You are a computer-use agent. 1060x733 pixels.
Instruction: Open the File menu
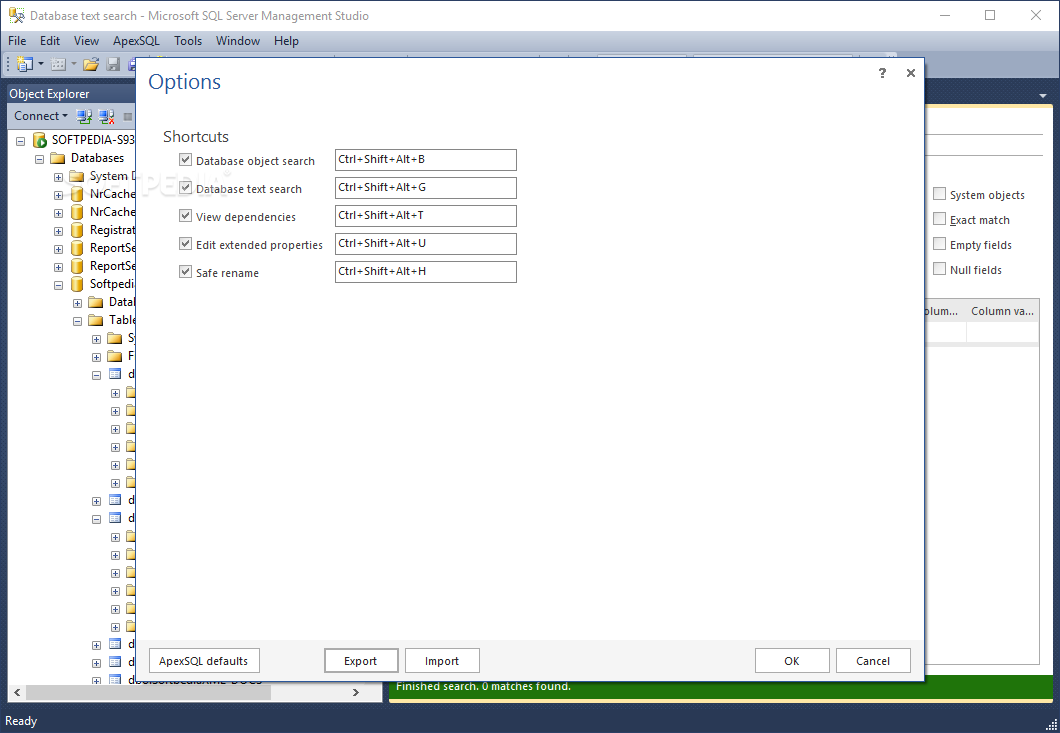(x=17, y=41)
